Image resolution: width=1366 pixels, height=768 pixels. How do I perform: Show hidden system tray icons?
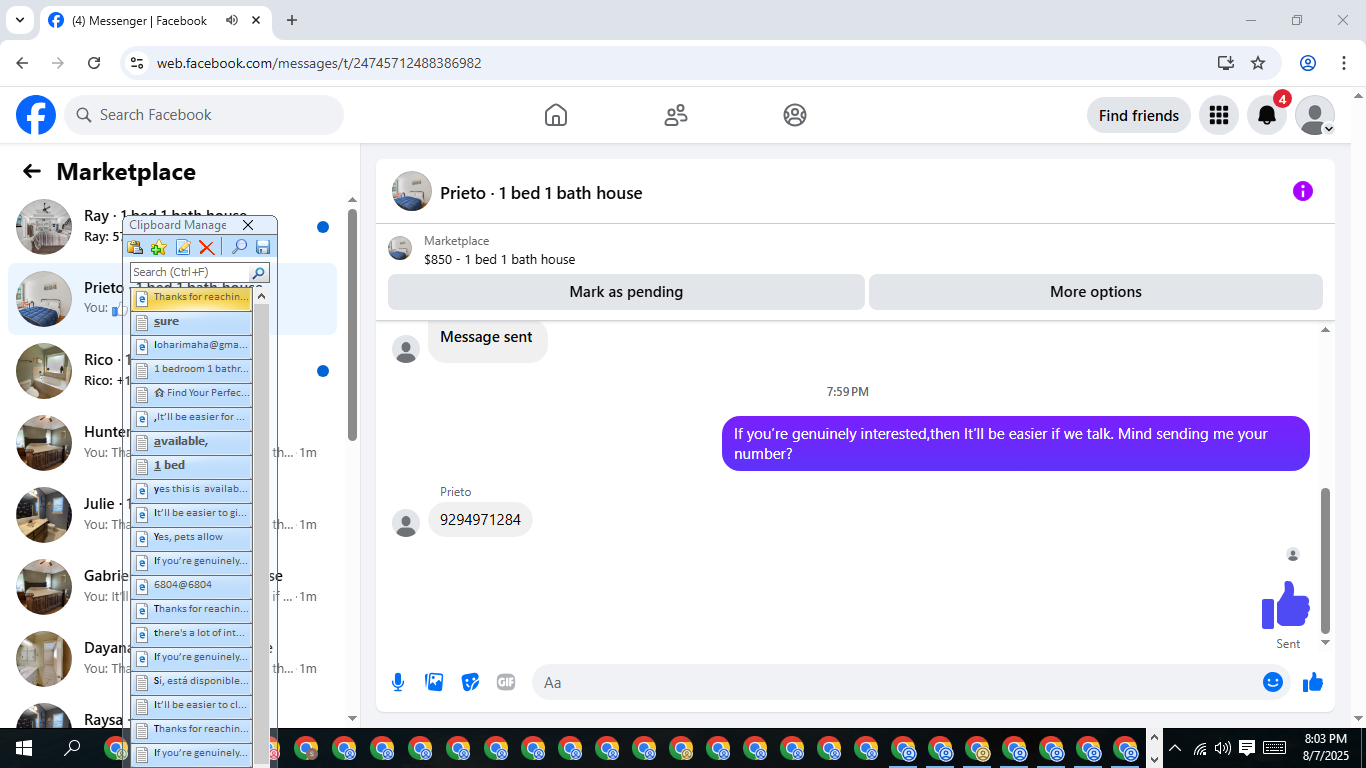click(x=1175, y=748)
